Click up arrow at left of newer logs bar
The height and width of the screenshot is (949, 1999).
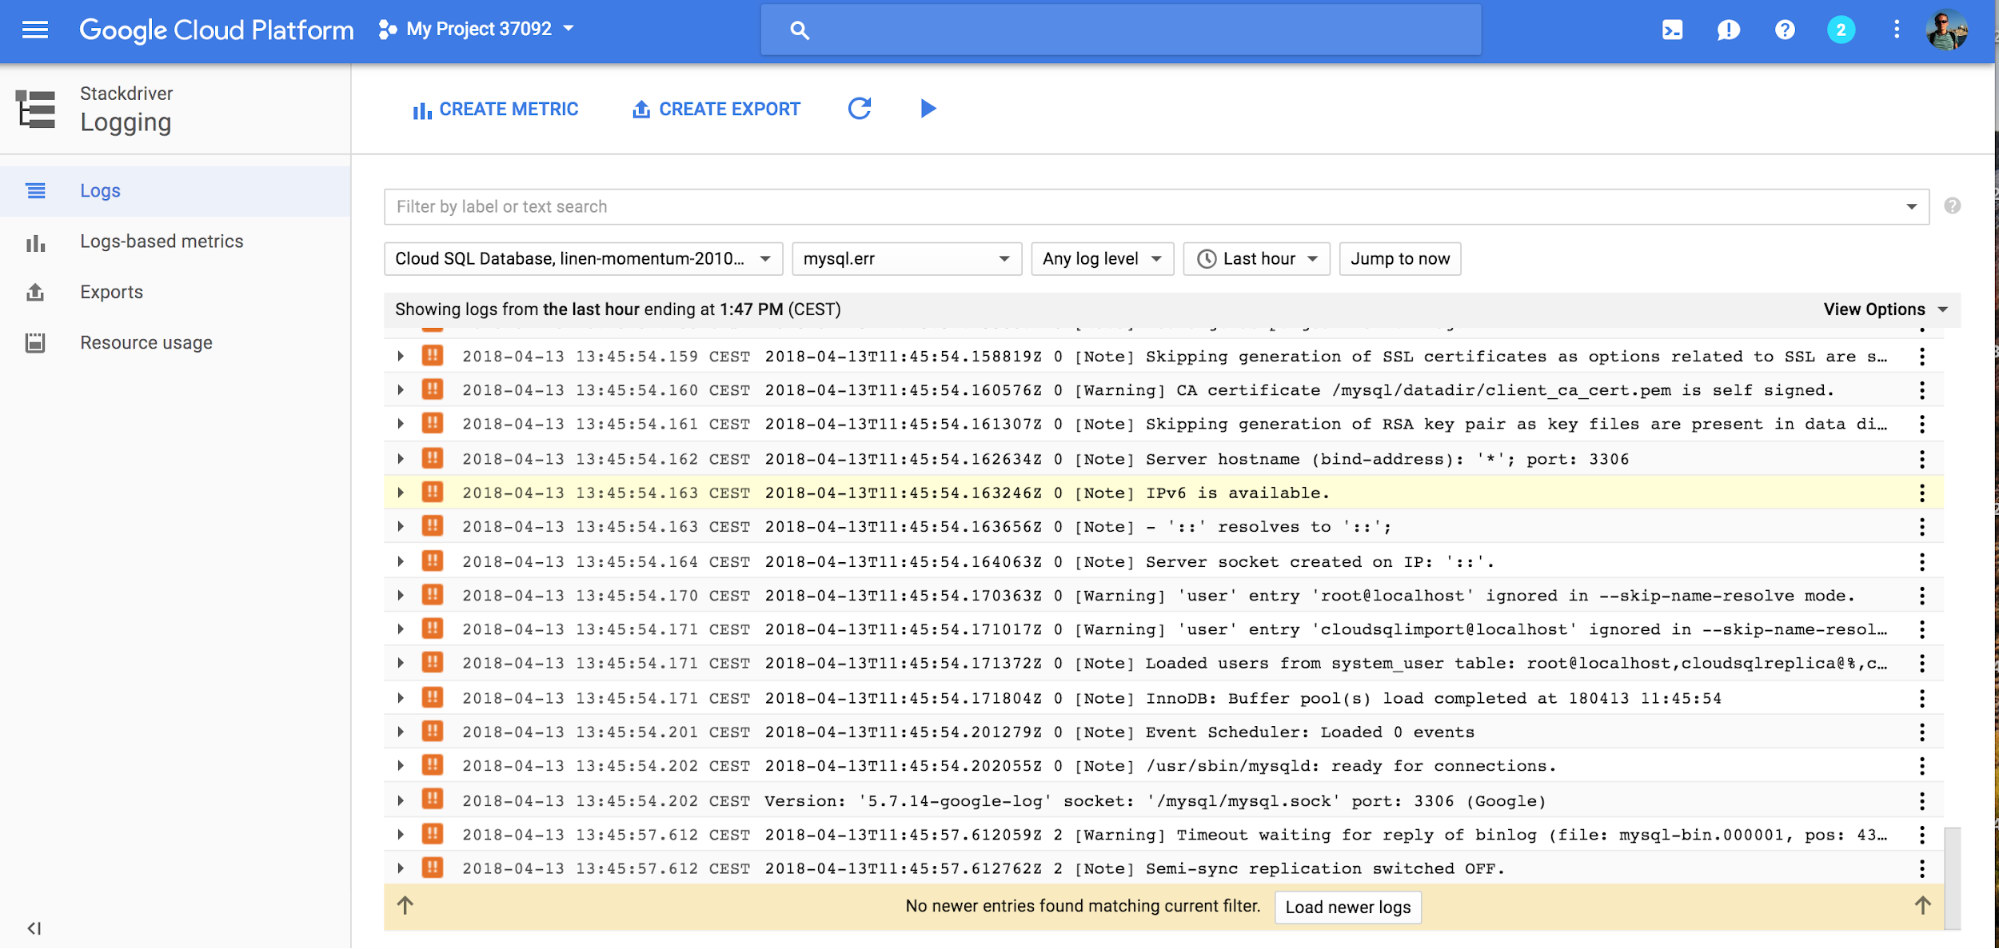click(x=405, y=905)
